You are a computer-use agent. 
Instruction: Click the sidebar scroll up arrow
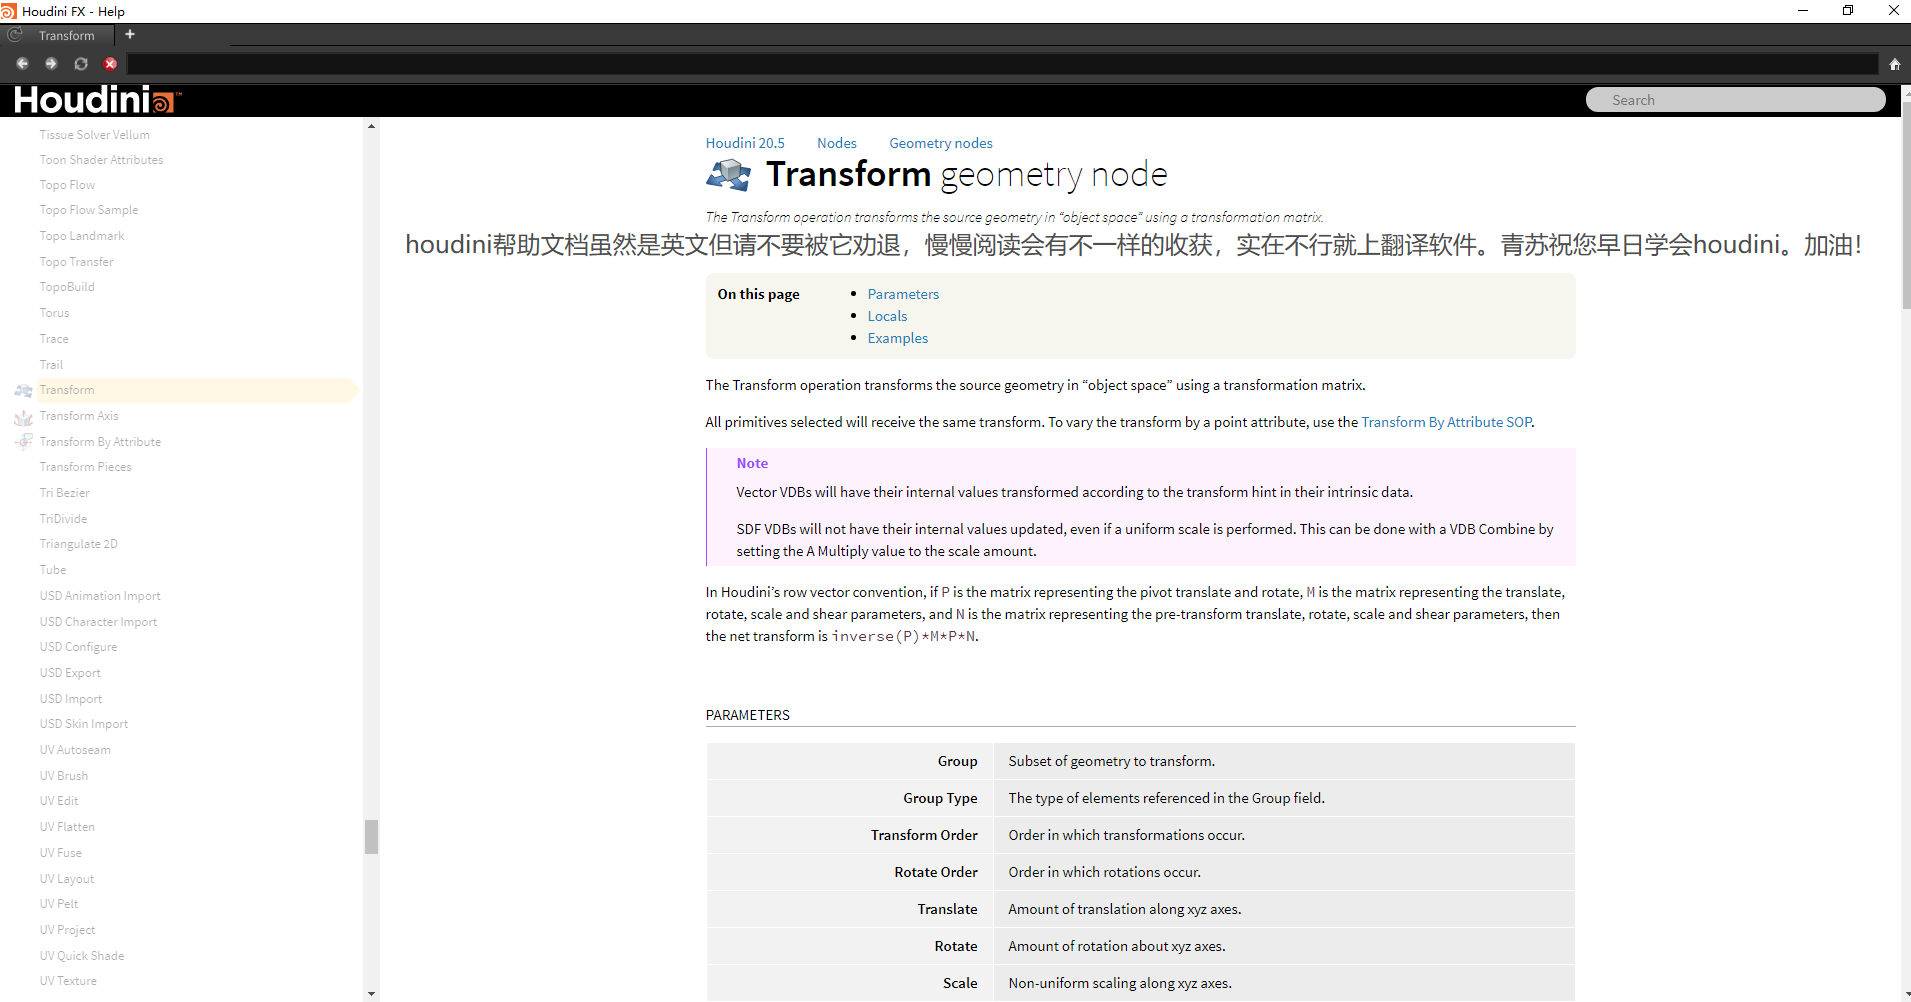click(371, 126)
